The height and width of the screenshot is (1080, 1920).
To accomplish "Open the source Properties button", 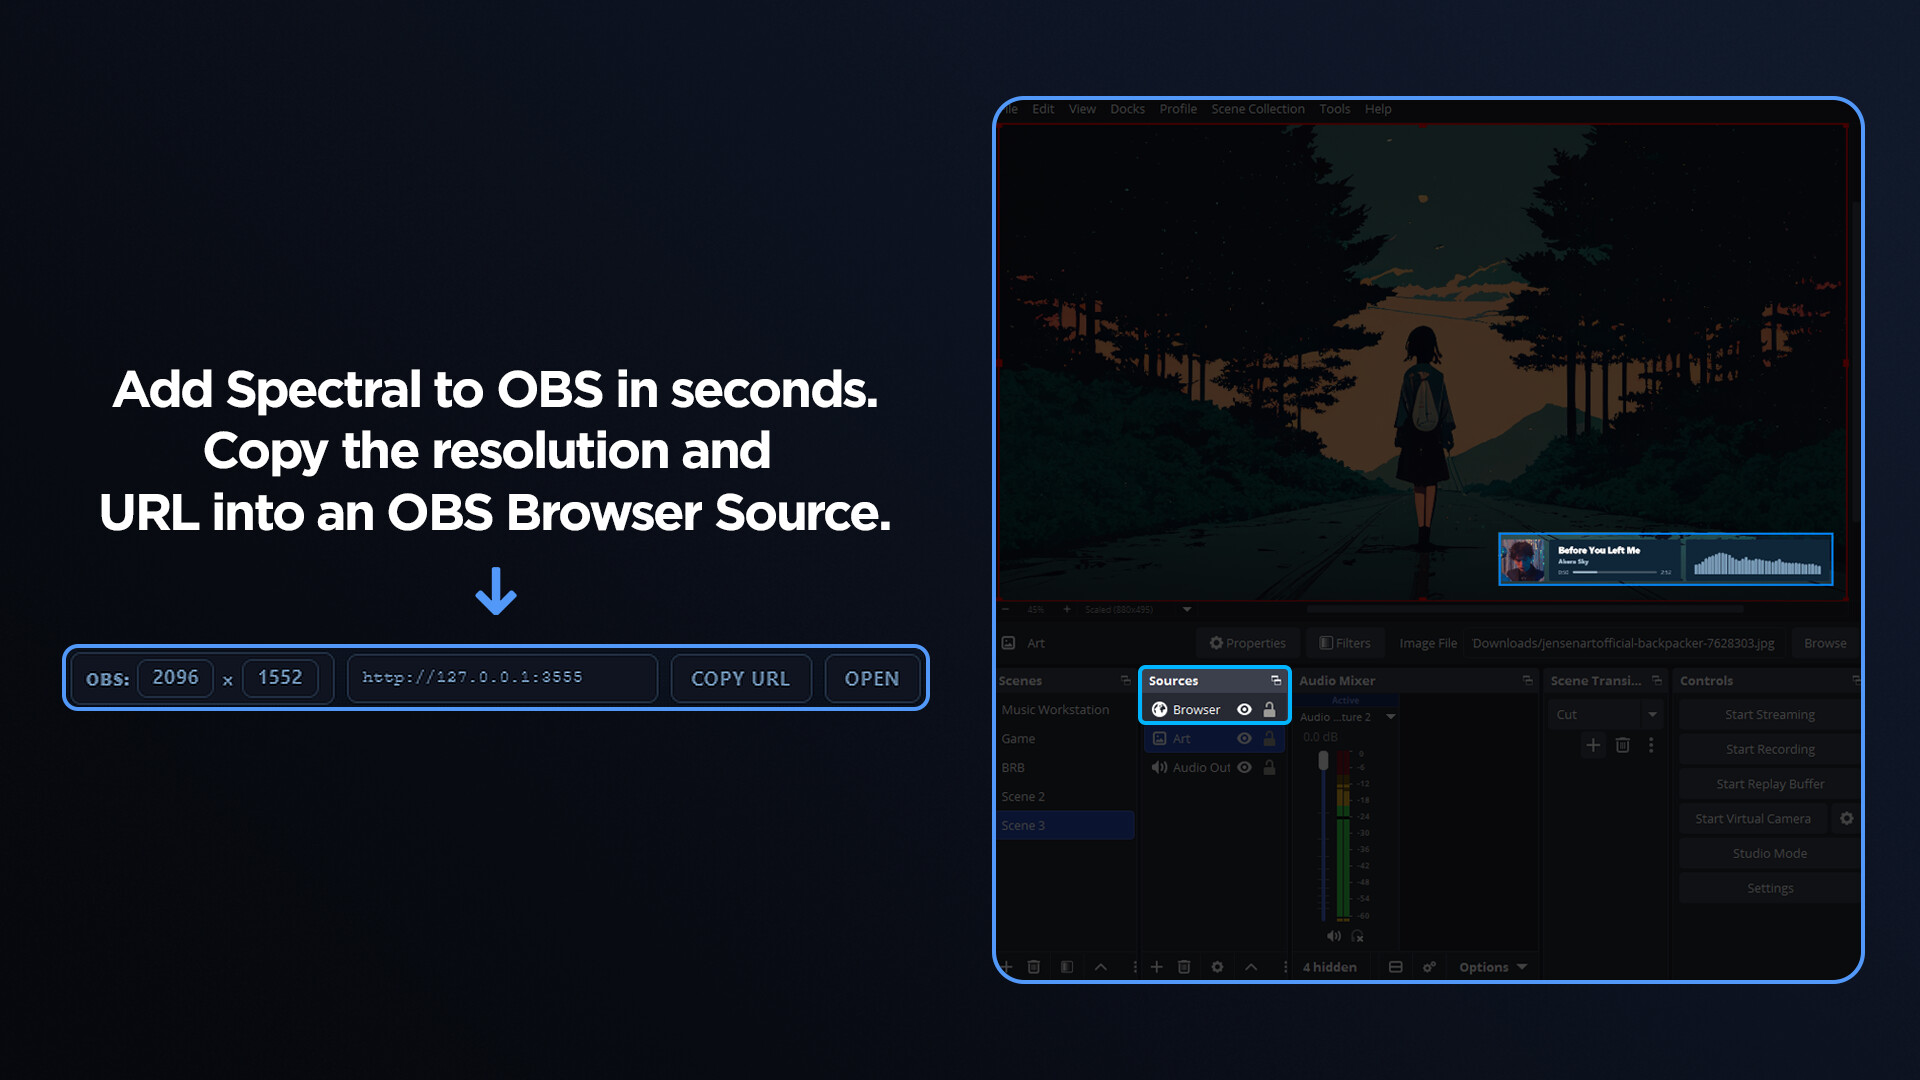I will tap(1247, 643).
